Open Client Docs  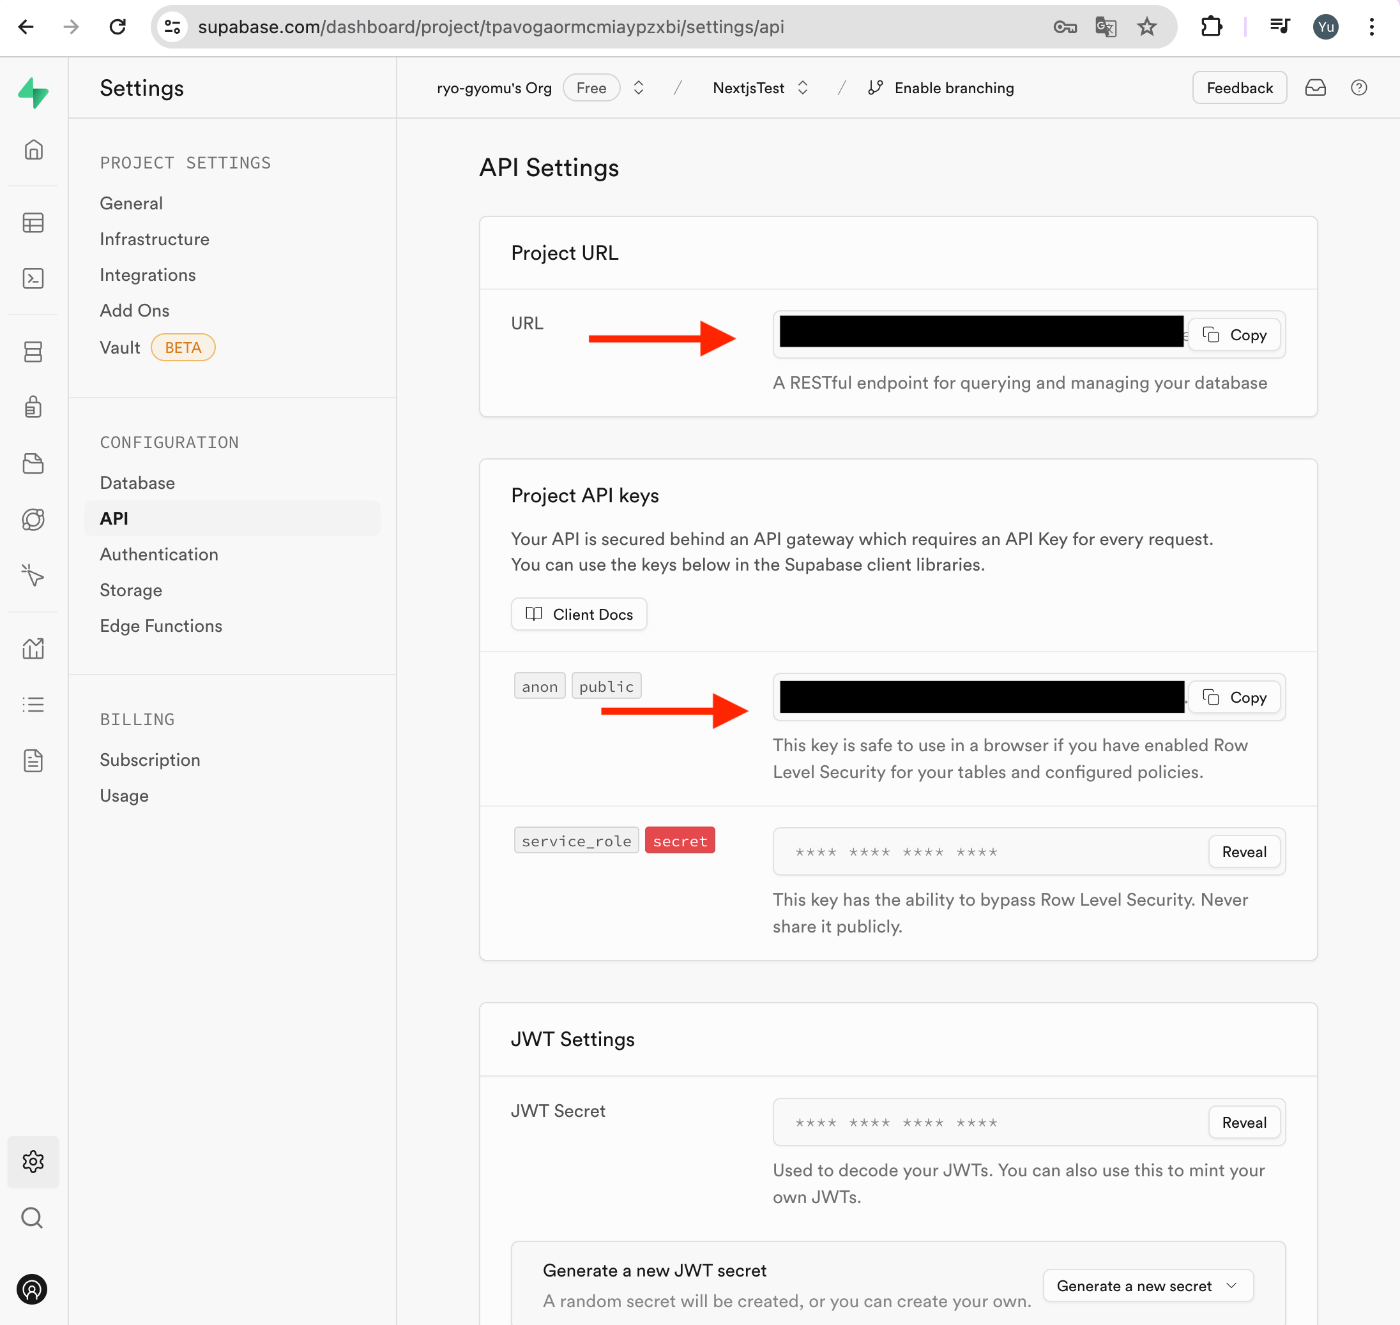click(x=579, y=614)
